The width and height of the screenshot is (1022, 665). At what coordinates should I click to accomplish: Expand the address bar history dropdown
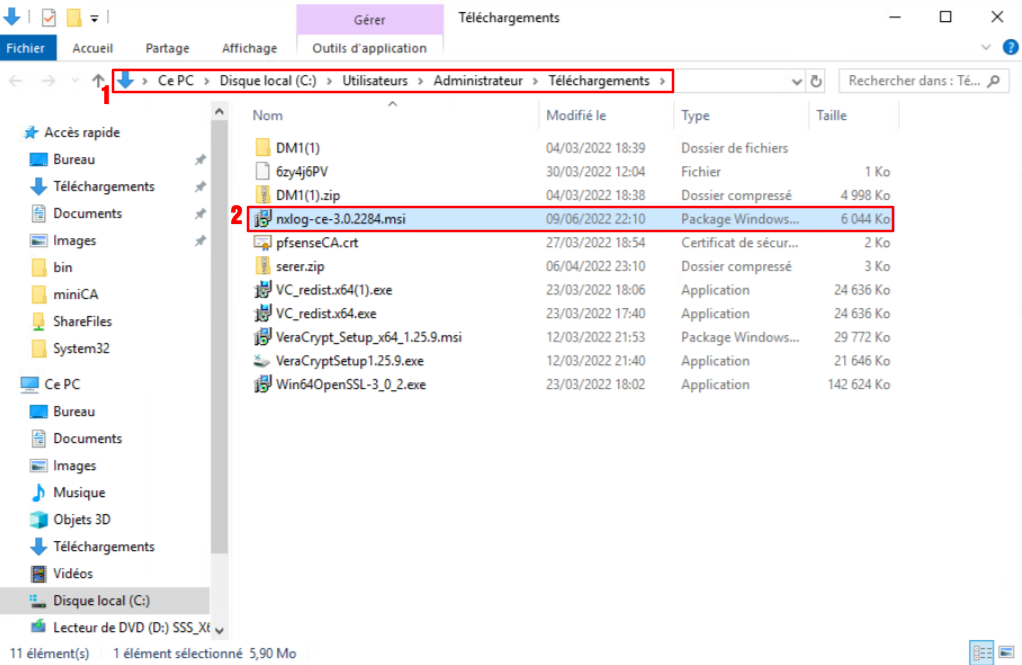tap(796, 81)
